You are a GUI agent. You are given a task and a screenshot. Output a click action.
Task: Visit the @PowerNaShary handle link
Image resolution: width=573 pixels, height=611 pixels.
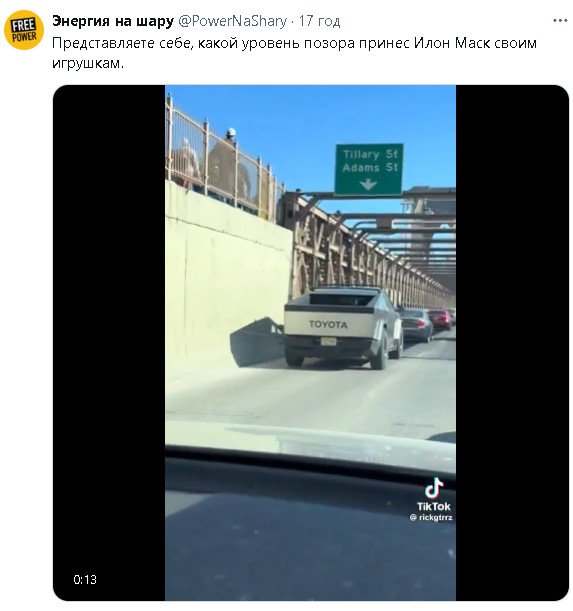(x=232, y=21)
